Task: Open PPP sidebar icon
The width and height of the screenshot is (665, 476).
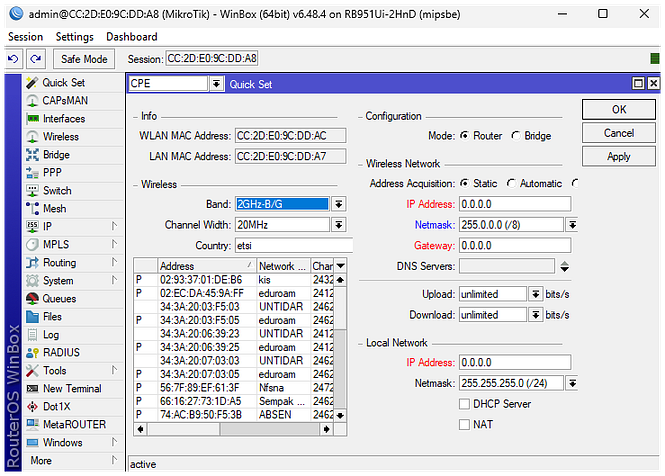Action: (x=32, y=173)
